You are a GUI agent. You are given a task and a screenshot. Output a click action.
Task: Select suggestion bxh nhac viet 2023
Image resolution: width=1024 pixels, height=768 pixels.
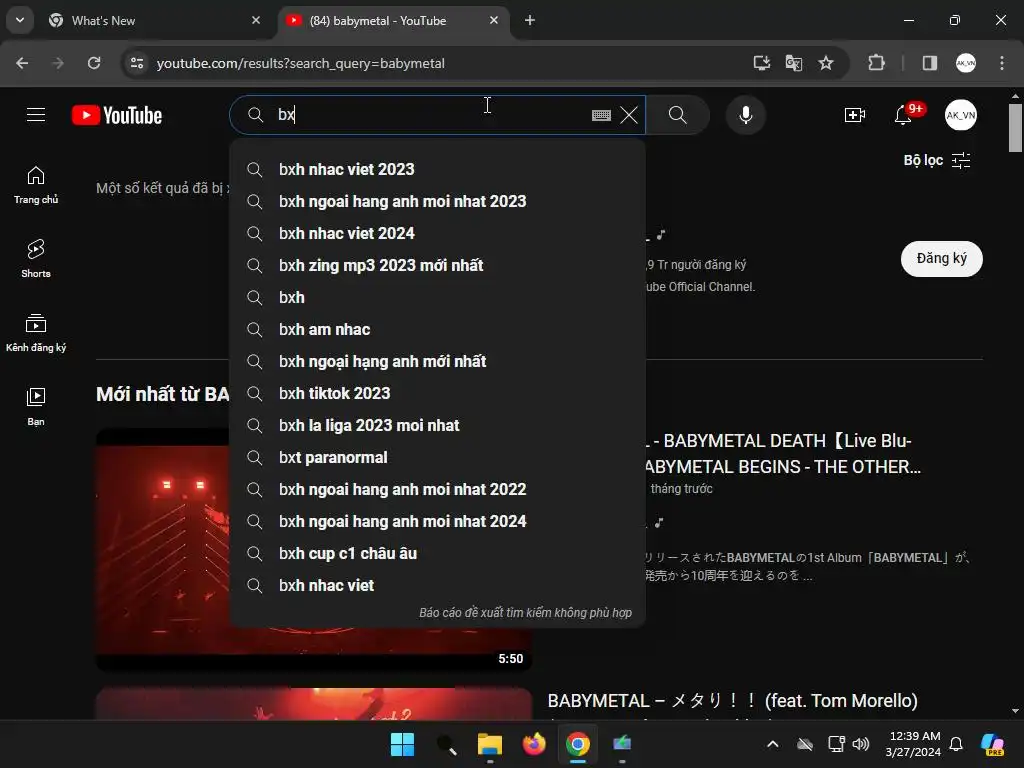coord(438,169)
